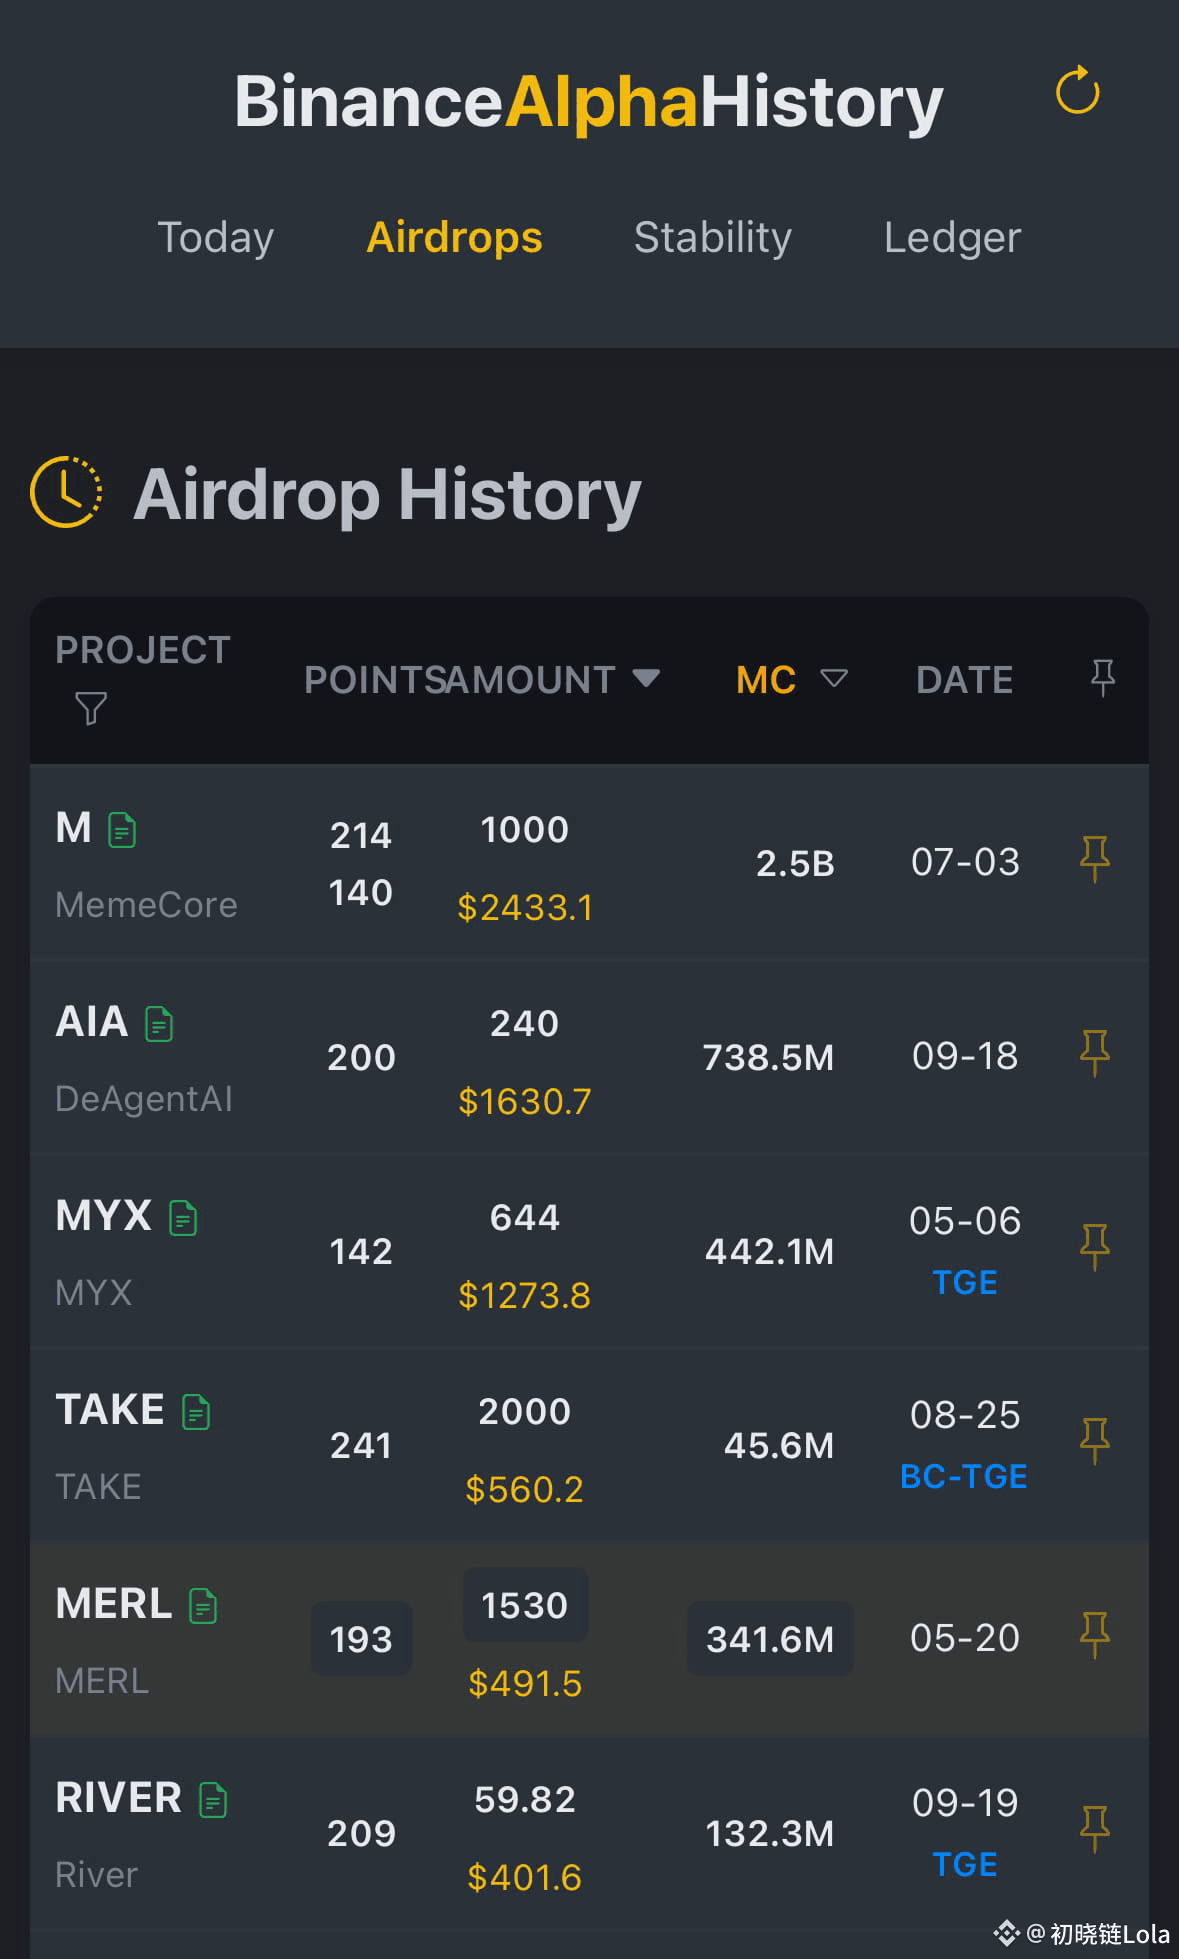Open the project filter funnel icon
Viewport: 1179px width, 1959px height.
click(91, 708)
